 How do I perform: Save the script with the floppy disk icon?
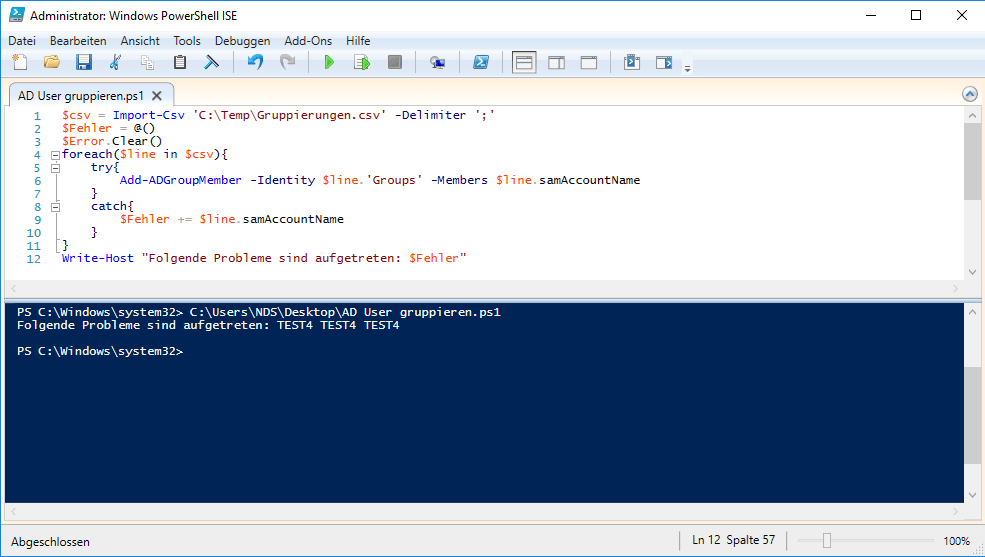pyautogui.click(x=84, y=63)
